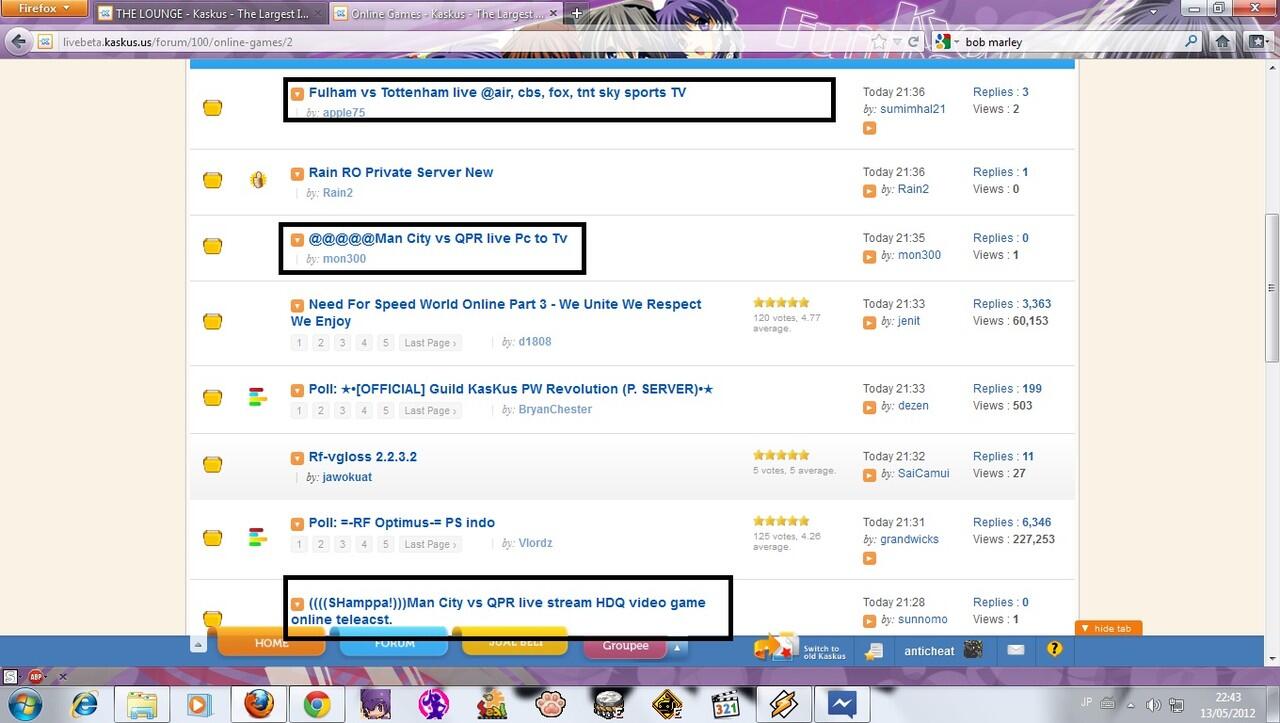Open the Firefox orange menu button
1280x723 pixels.
pyautogui.click(x=45, y=9)
